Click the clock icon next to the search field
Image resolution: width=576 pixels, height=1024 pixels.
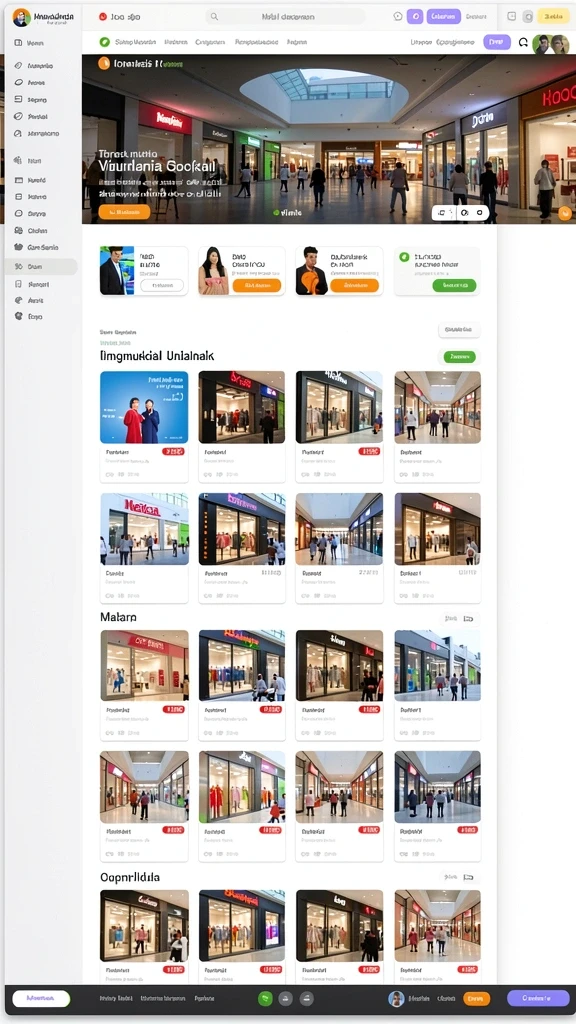[398, 16]
